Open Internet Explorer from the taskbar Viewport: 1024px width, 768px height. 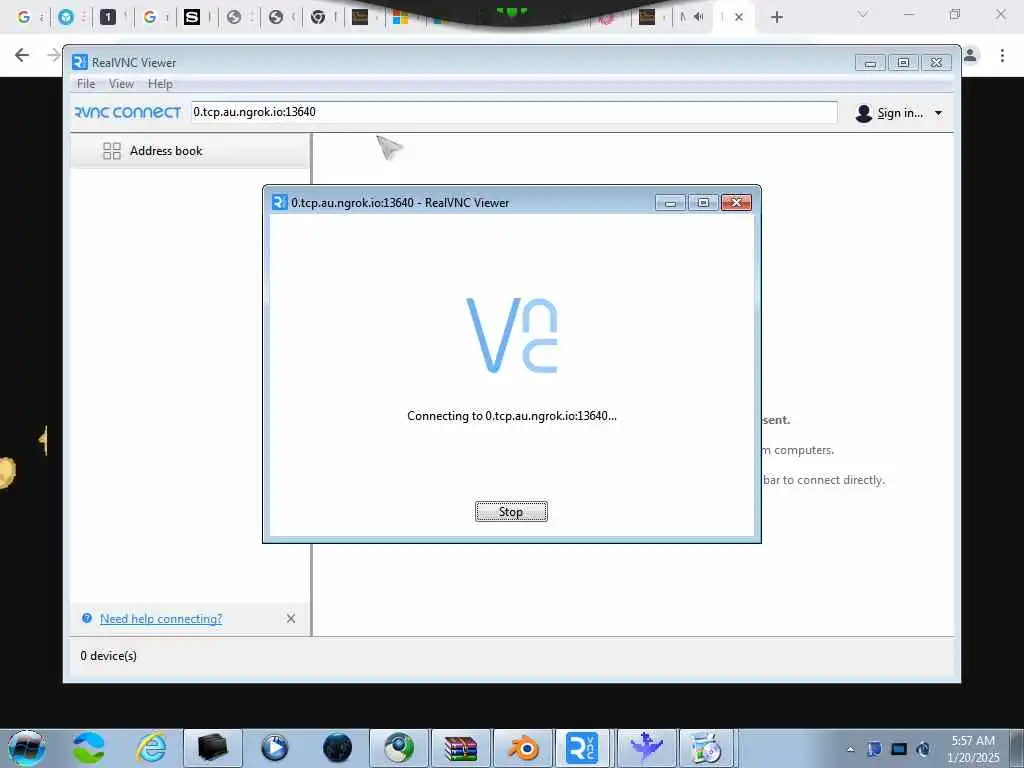pos(151,748)
